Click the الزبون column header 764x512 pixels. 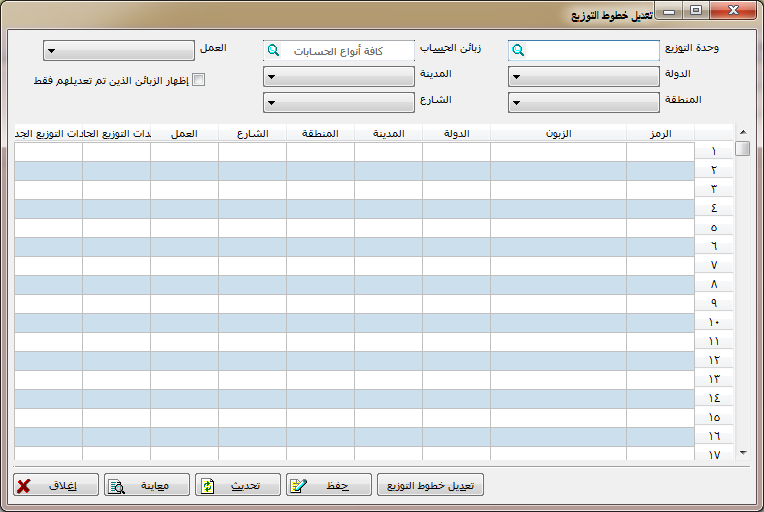tap(558, 133)
